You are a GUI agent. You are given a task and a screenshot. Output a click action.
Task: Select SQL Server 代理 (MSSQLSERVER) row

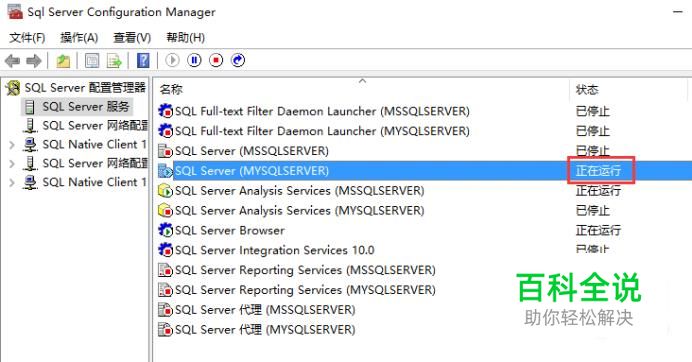click(265, 309)
